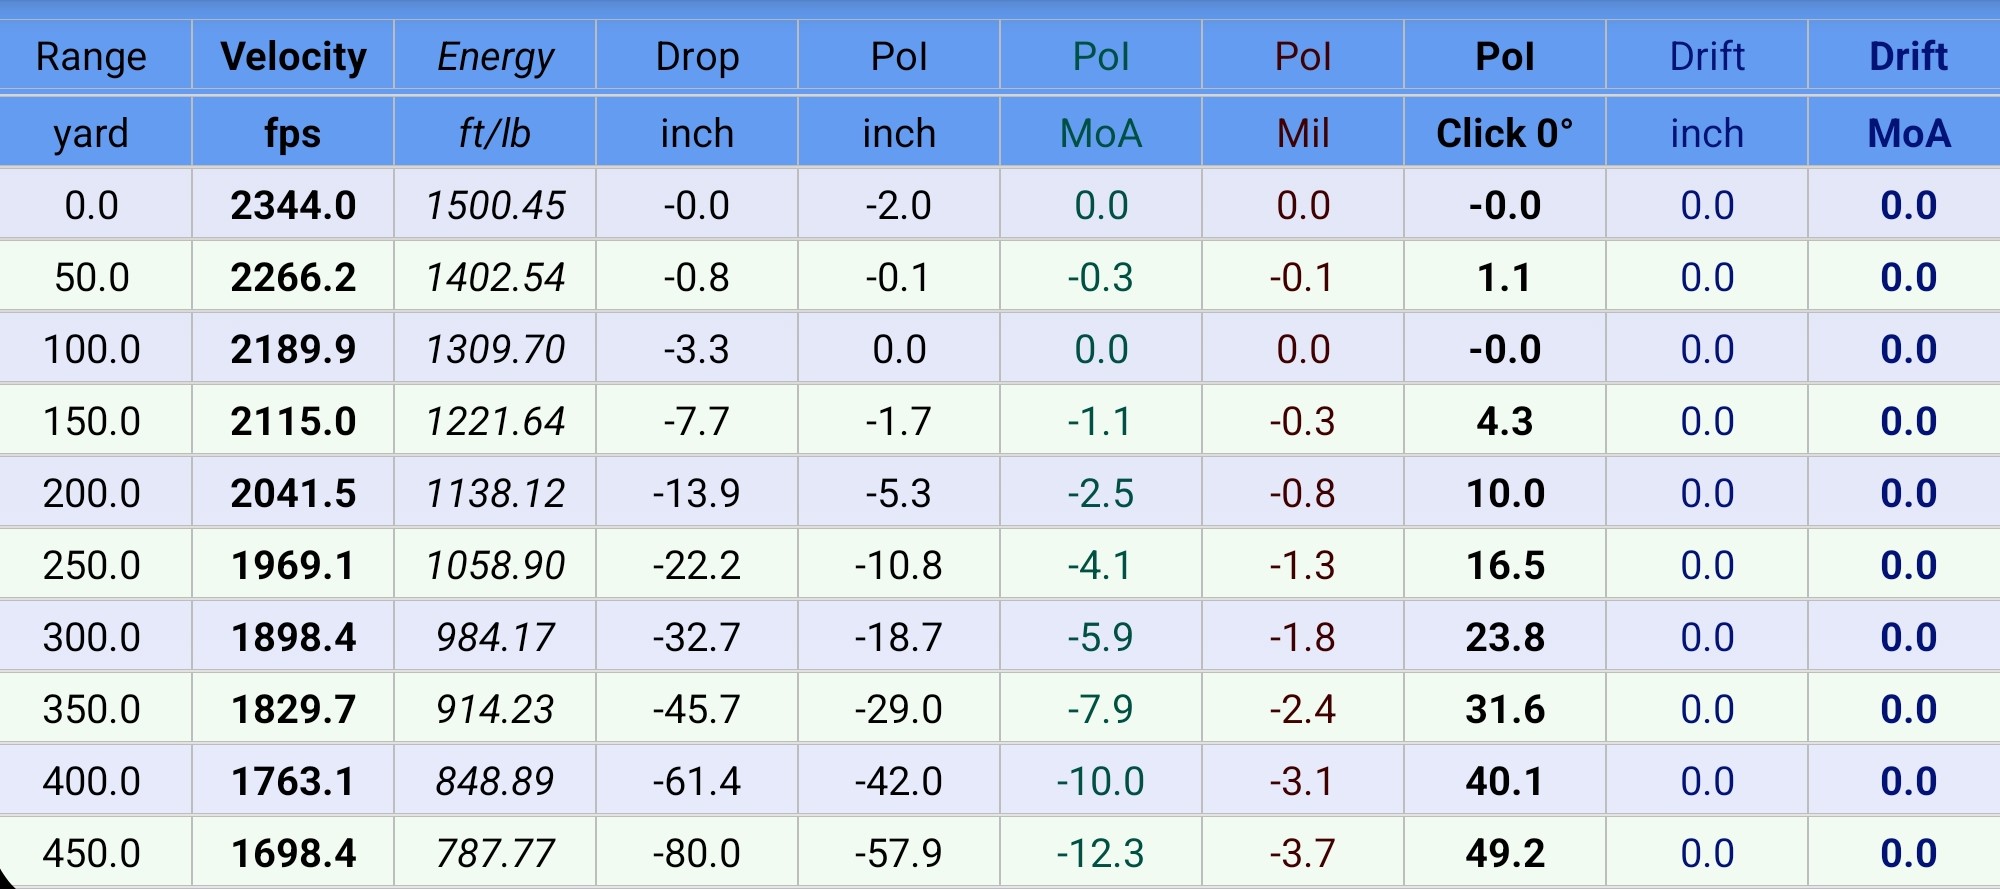Click the PoI Mil value -2.4
Image resolution: width=2000 pixels, height=889 pixels.
pyautogui.click(x=1303, y=710)
